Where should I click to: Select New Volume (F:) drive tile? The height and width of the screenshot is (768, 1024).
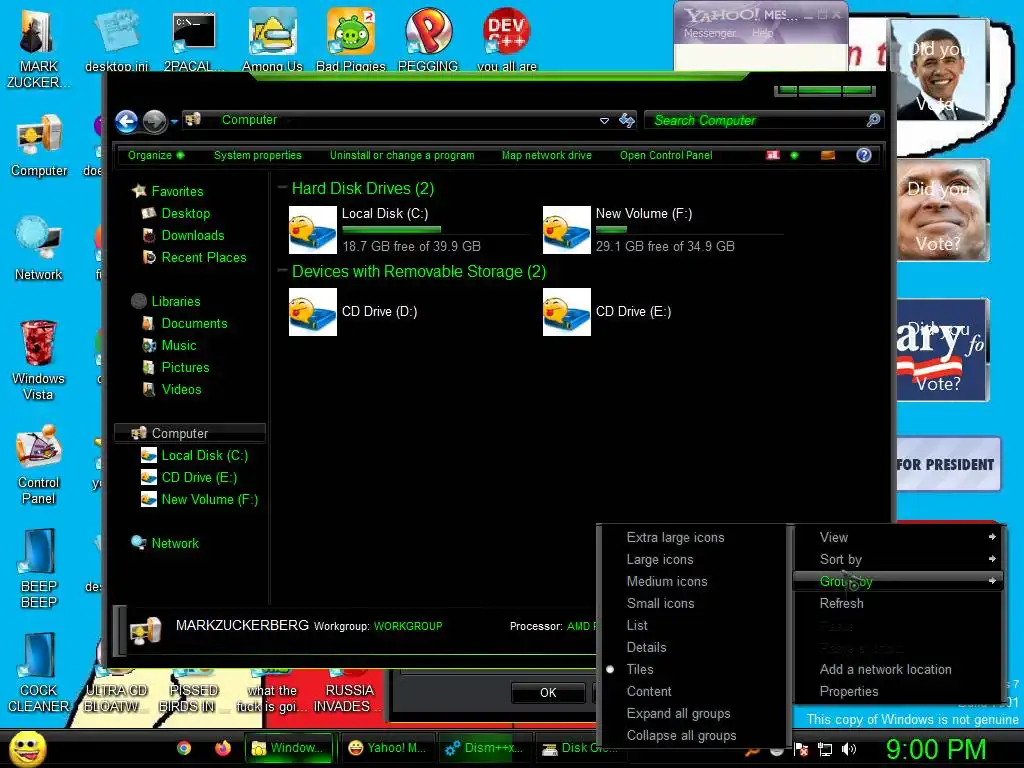coord(662,230)
